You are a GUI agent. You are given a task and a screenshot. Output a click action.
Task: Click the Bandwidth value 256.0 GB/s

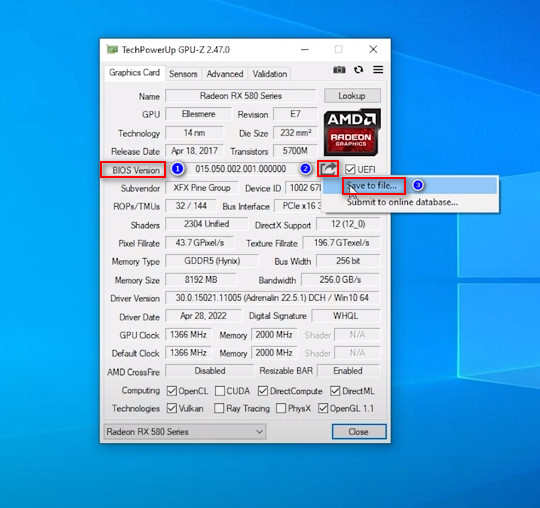(x=340, y=280)
